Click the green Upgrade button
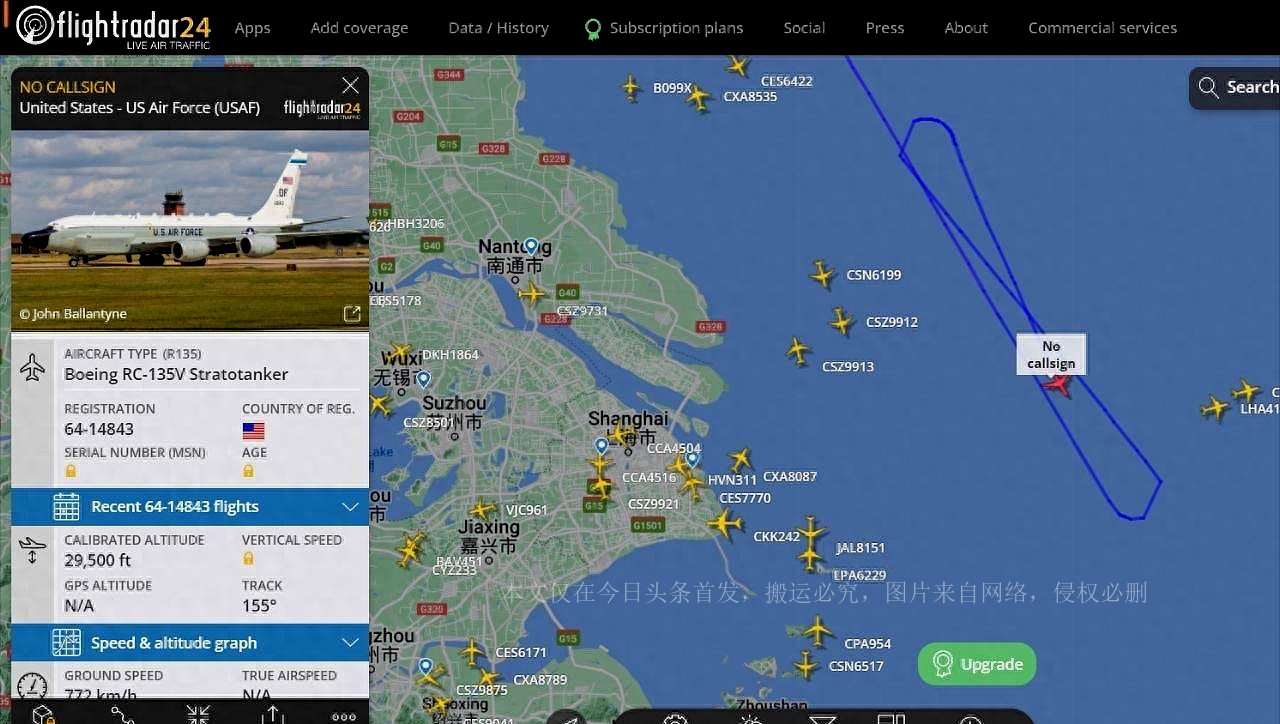This screenshot has width=1280, height=724. [977, 664]
